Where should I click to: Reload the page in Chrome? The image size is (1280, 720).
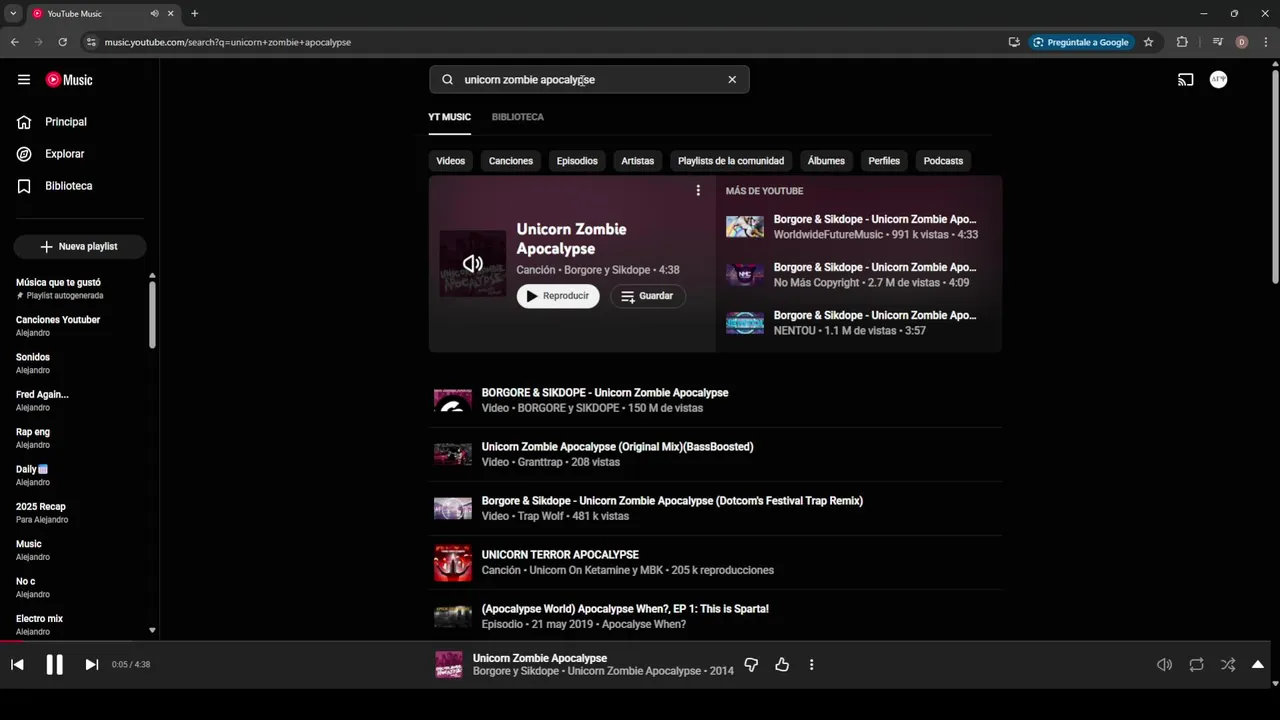click(62, 42)
